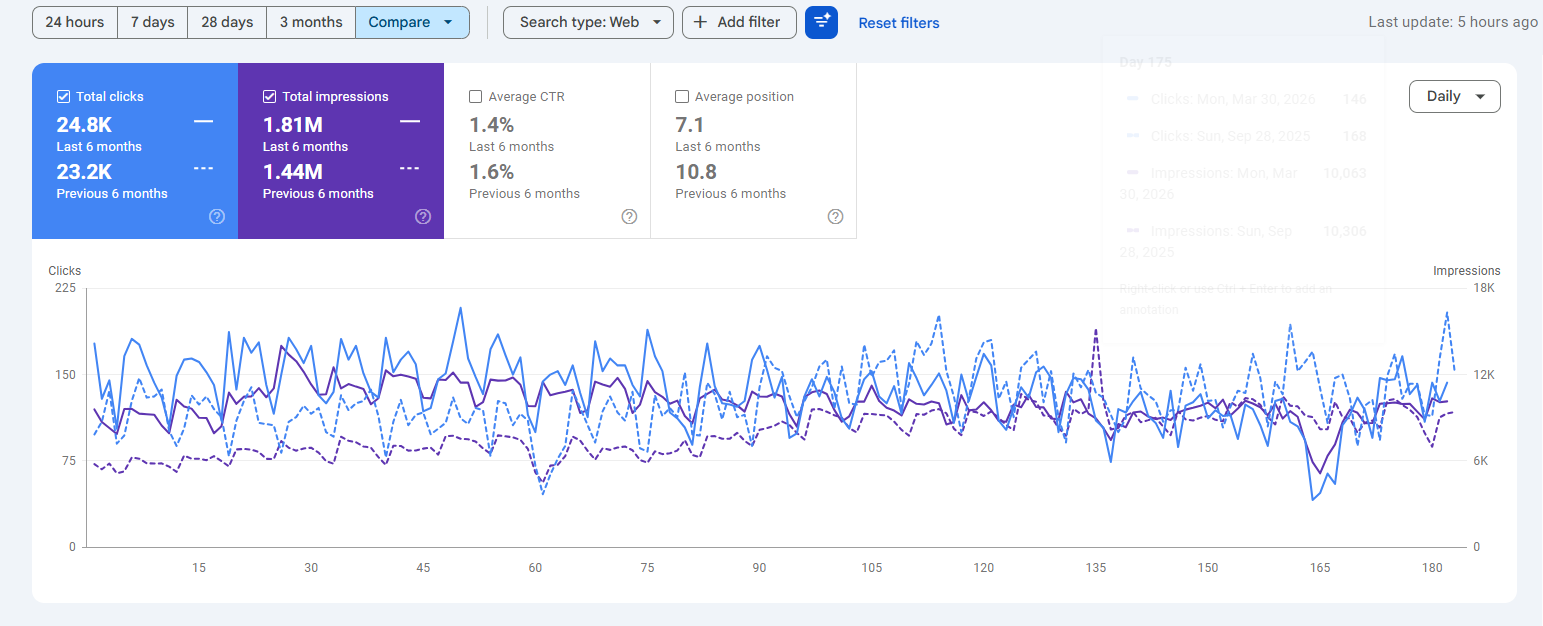The height and width of the screenshot is (626, 1543).
Task: Click the 225 clicks axis tick
Action: point(65,288)
